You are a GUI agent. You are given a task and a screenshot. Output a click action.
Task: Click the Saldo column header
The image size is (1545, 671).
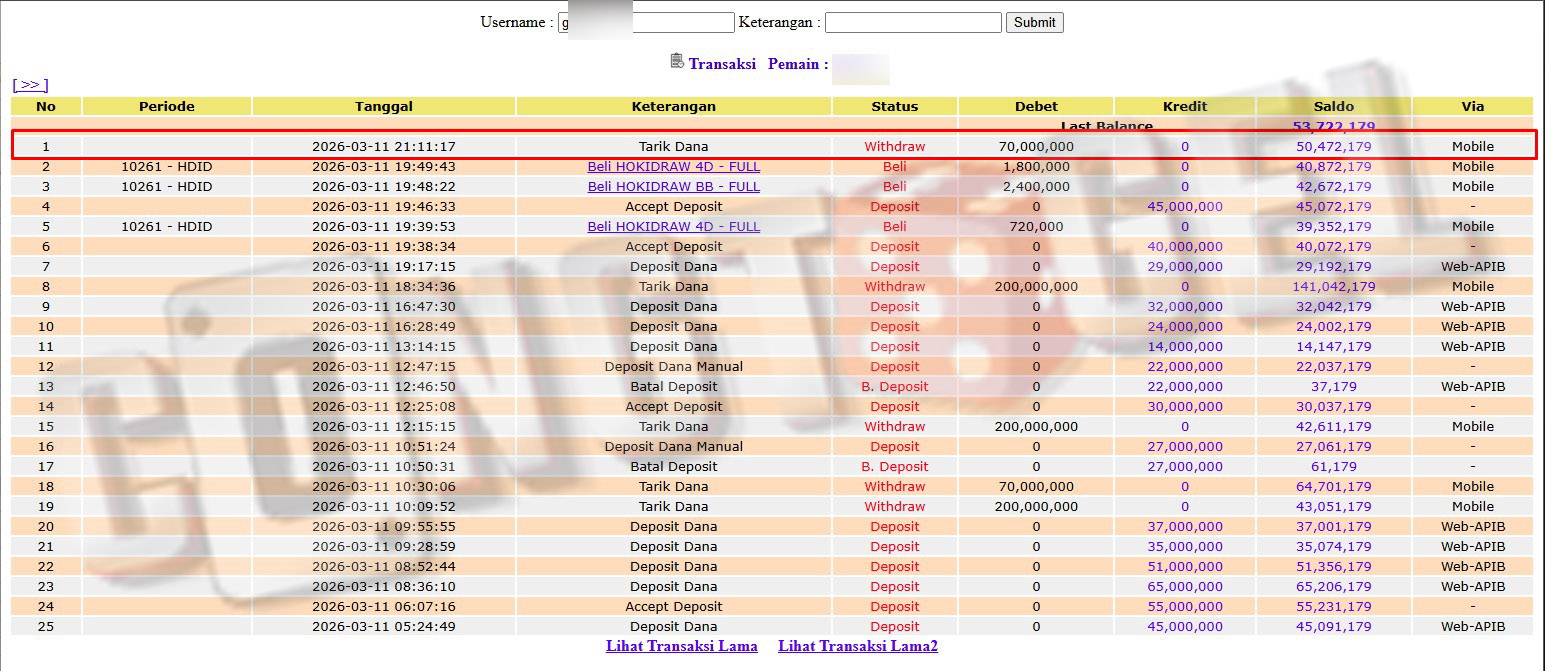tap(1333, 106)
